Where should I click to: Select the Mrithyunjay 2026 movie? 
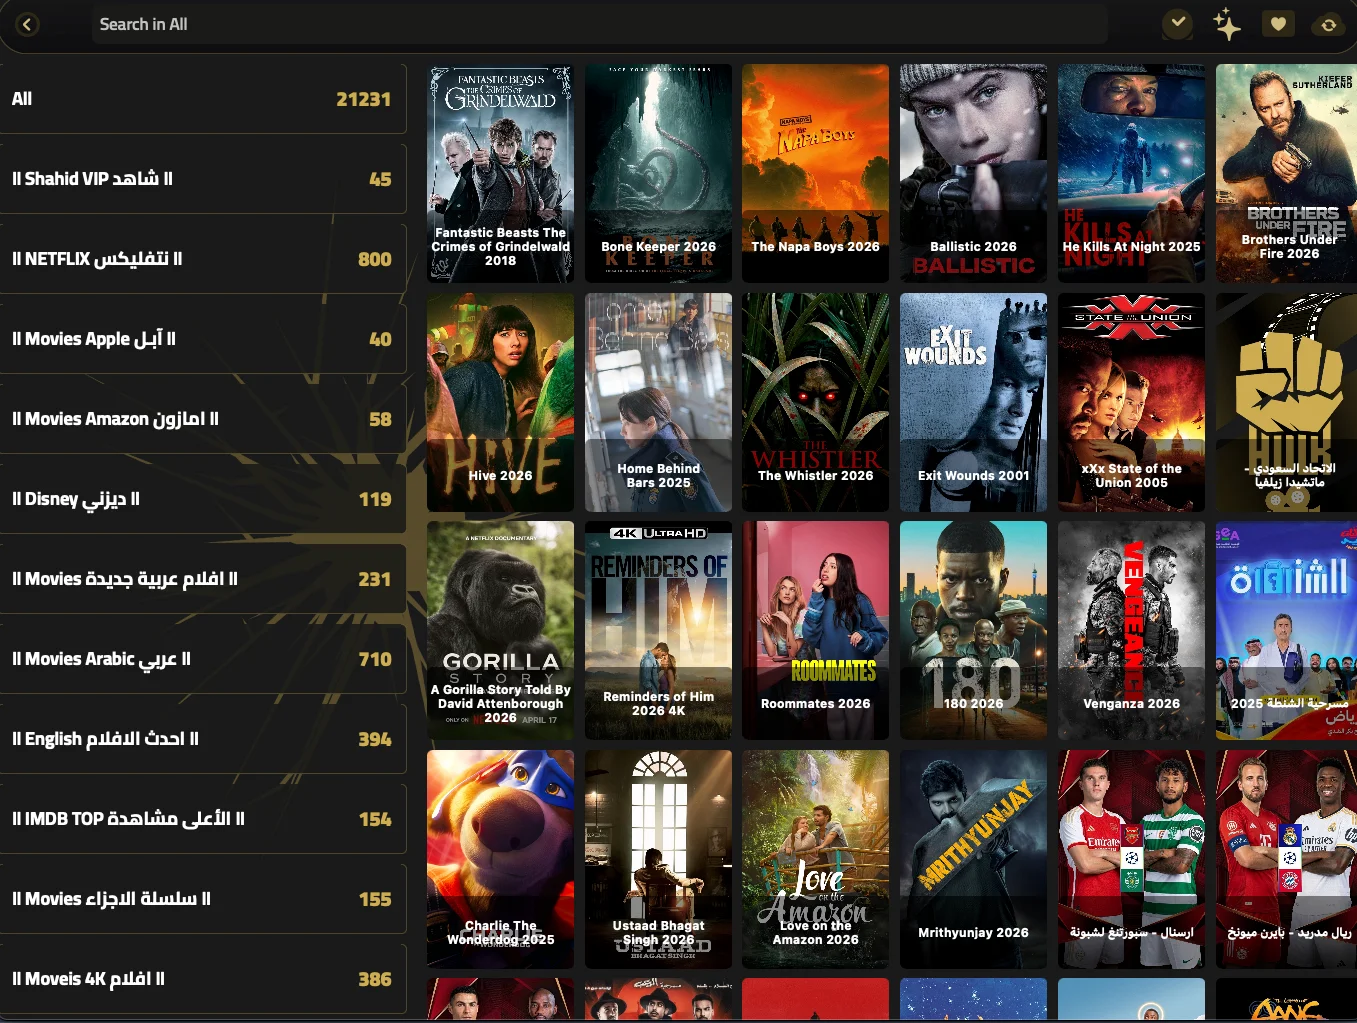point(973,859)
